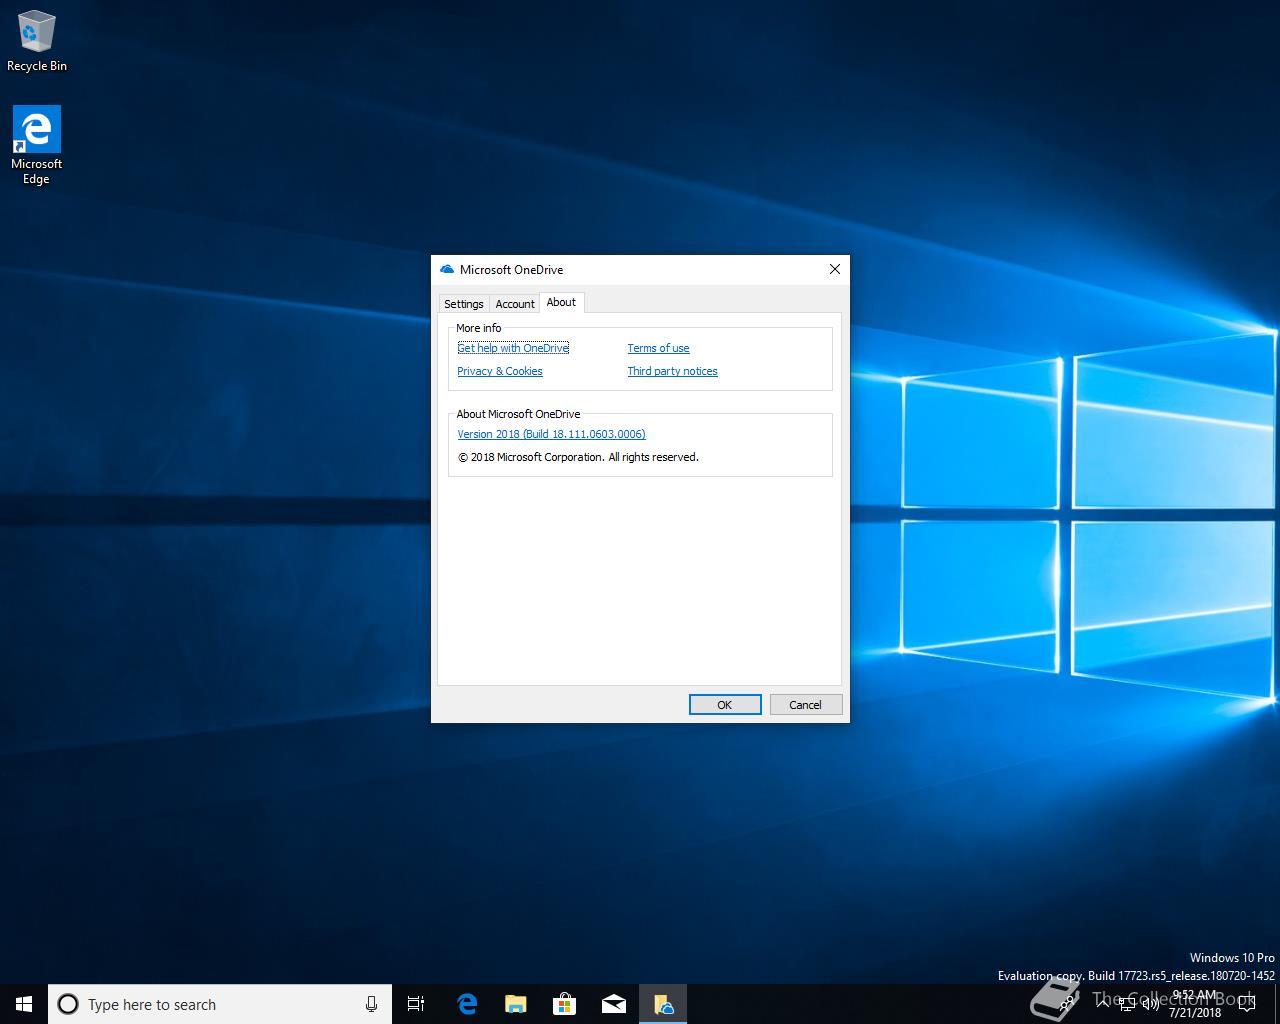Dismiss the dialog with Cancel button
Viewport: 1280px width, 1024px height.
(805, 705)
